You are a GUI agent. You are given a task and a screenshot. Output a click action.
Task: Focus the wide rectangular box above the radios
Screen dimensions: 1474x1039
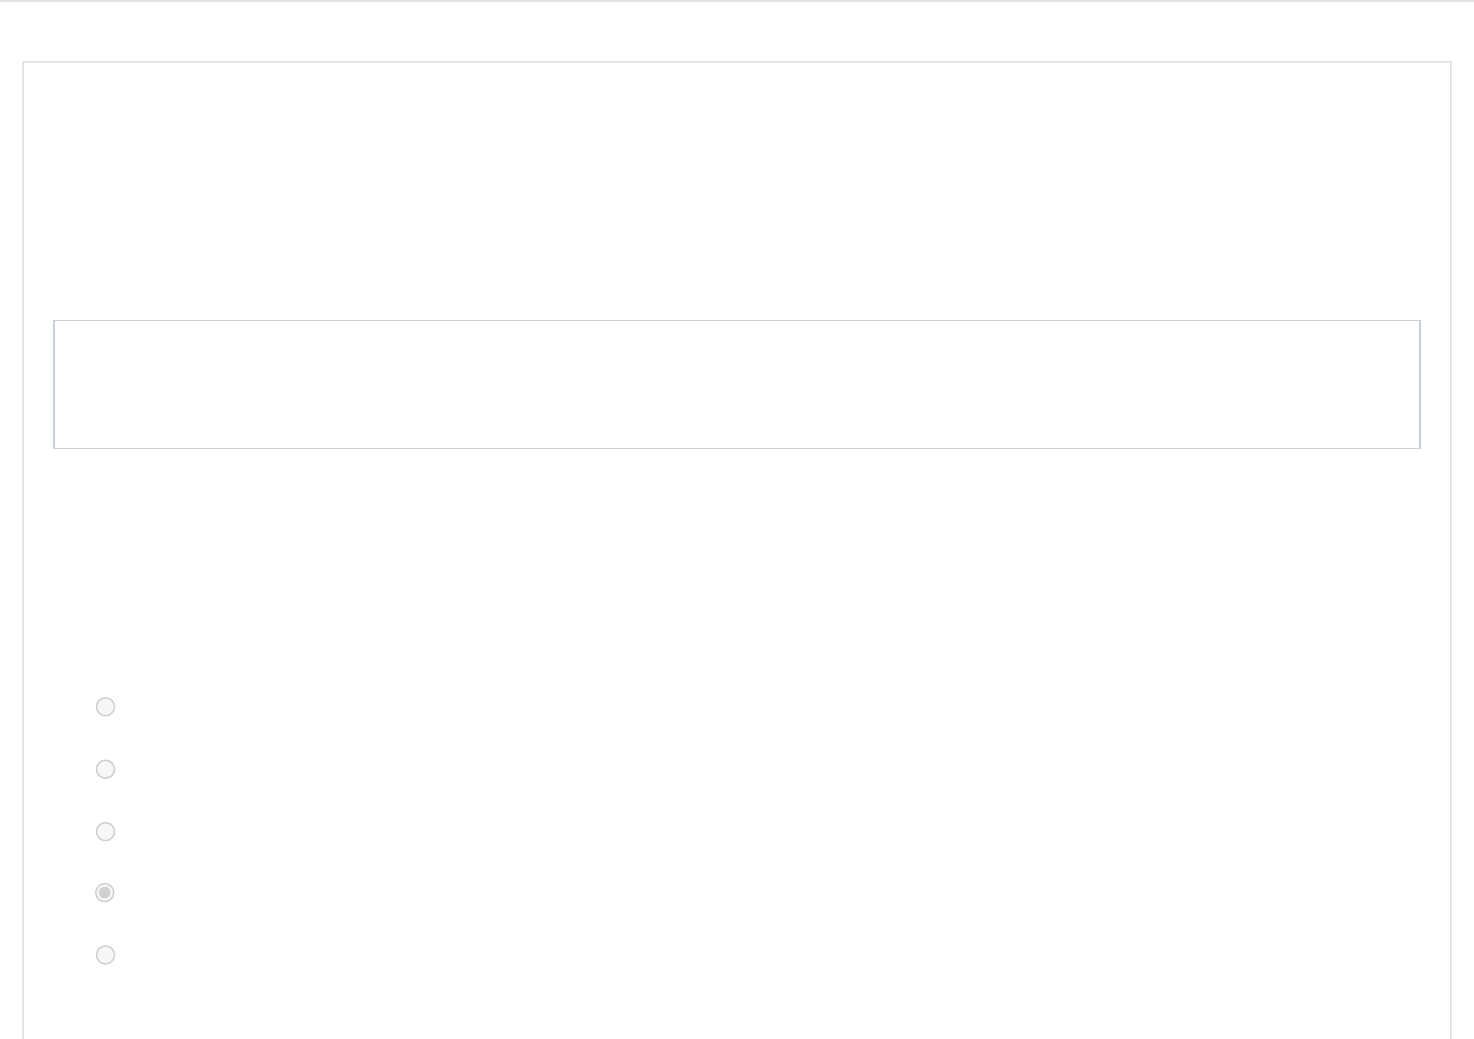[x=736, y=384]
